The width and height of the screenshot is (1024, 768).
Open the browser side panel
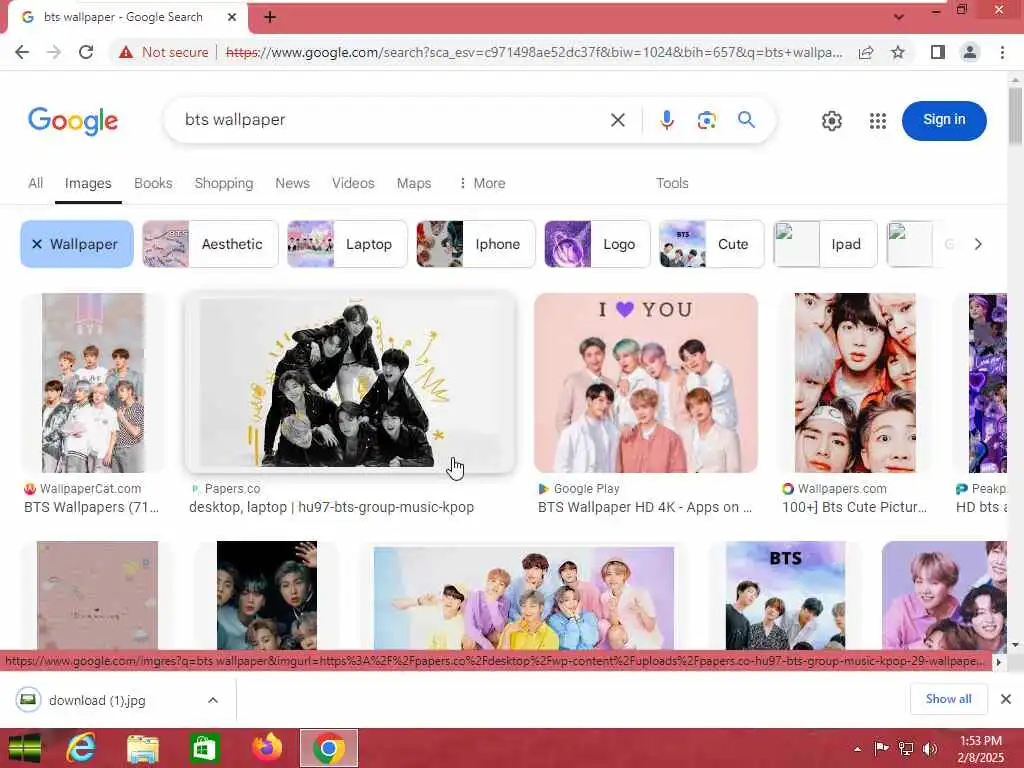938,52
